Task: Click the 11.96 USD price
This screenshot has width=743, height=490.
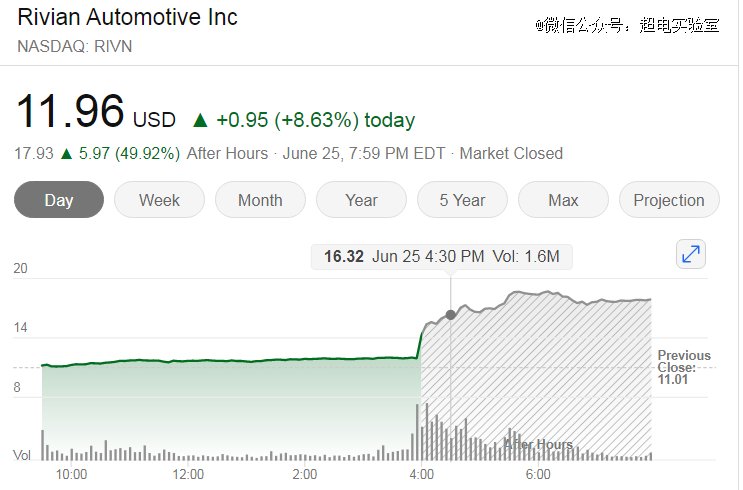Action: tap(96, 112)
